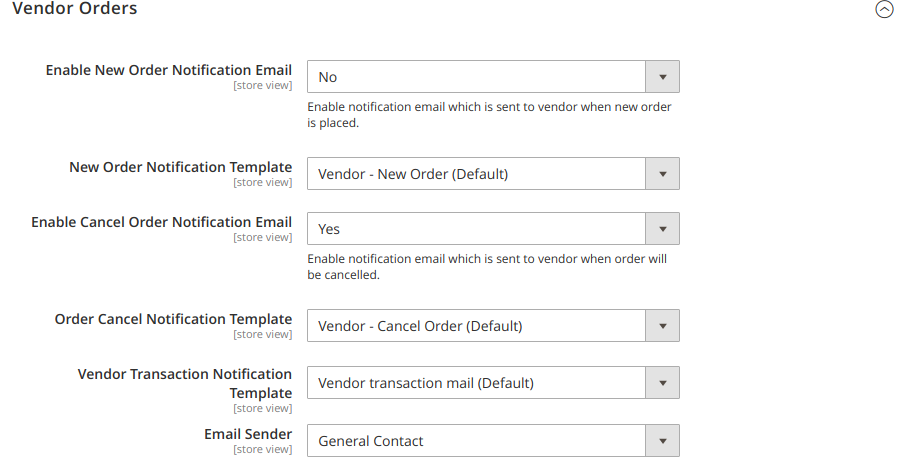Open dropdown showing 'No' for new order email

[x=476, y=77]
